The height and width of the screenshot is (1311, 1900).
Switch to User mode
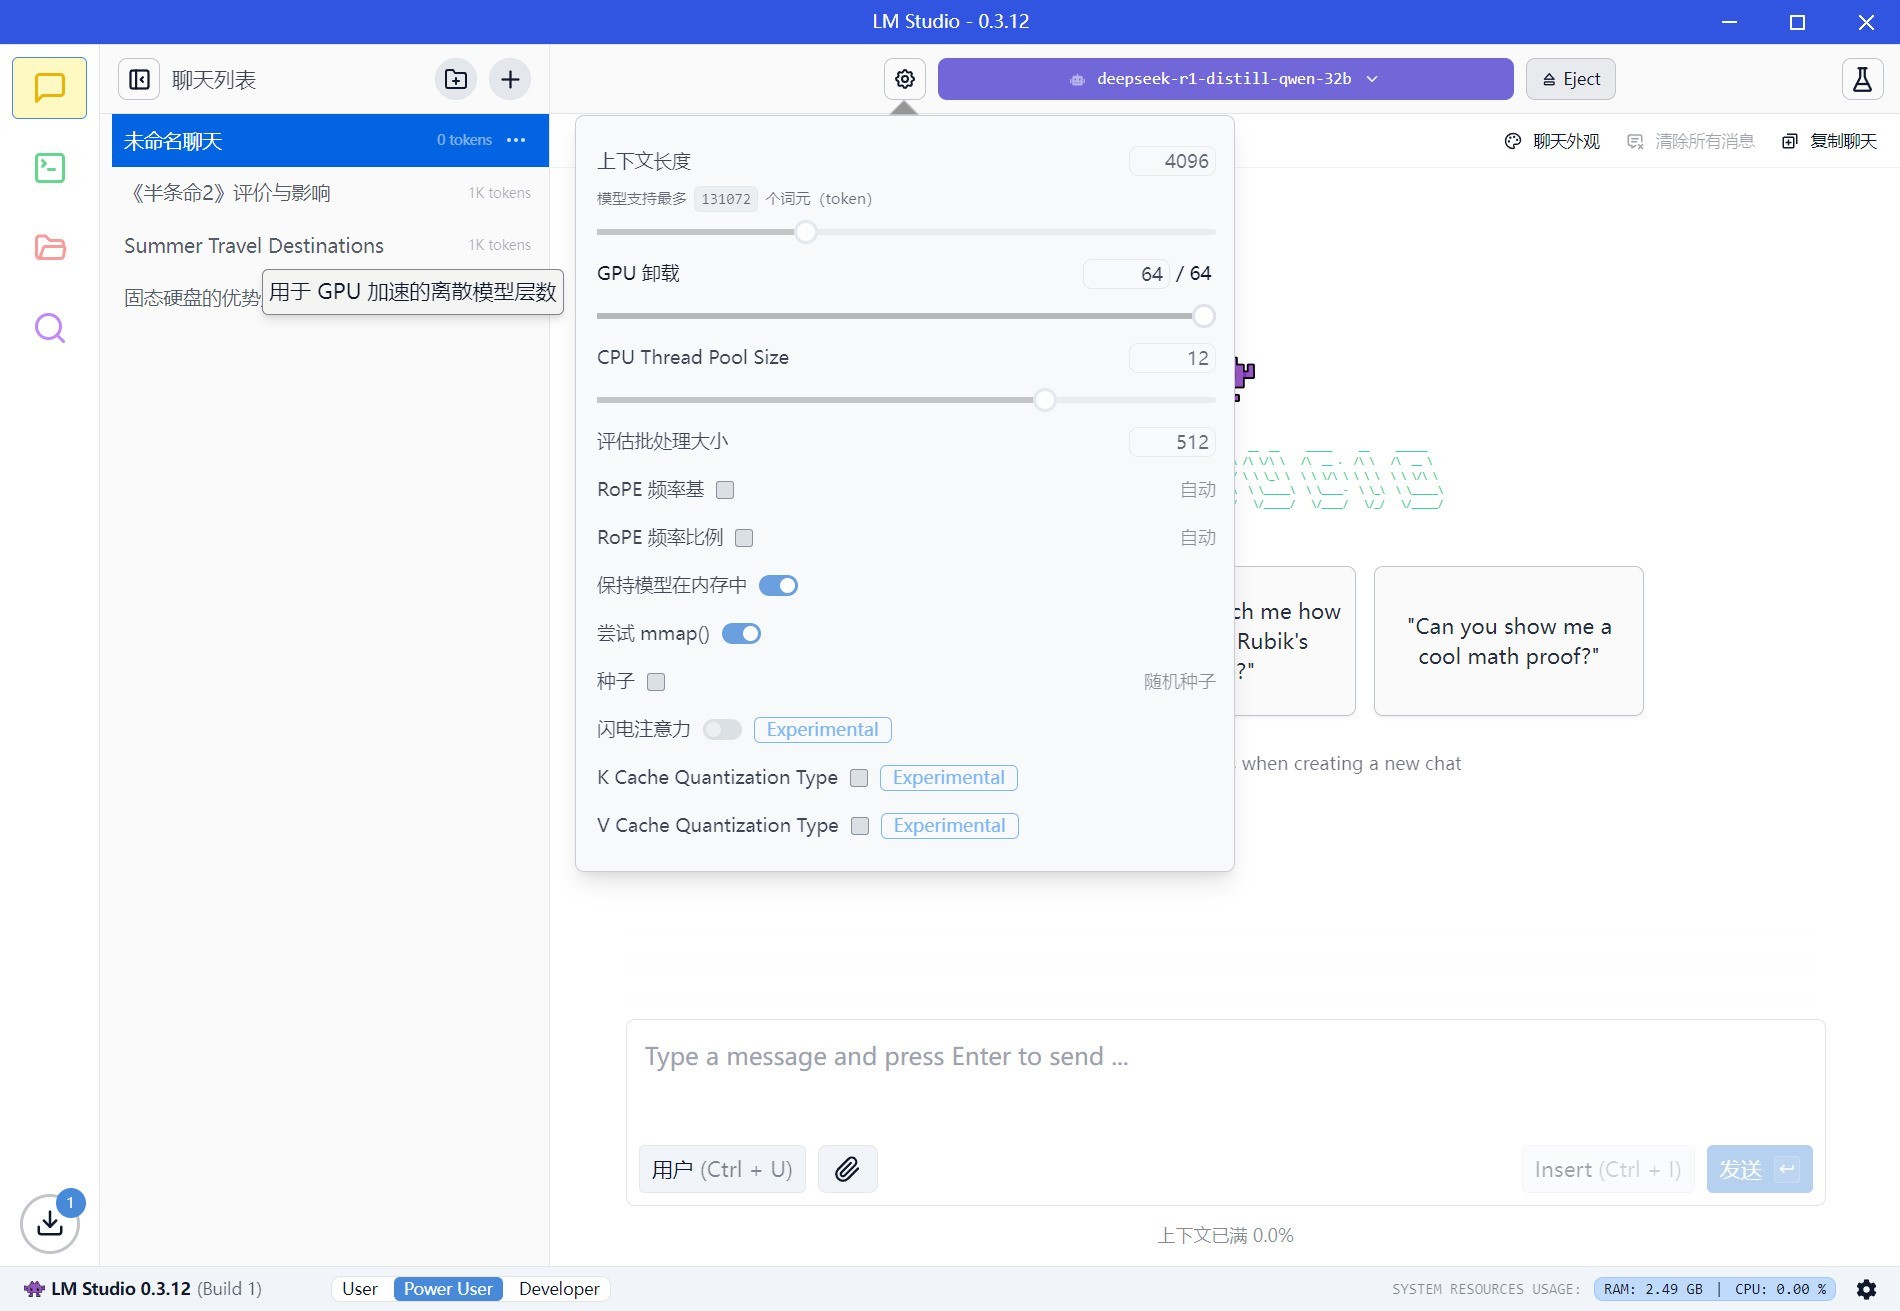(x=360, y=1289)
